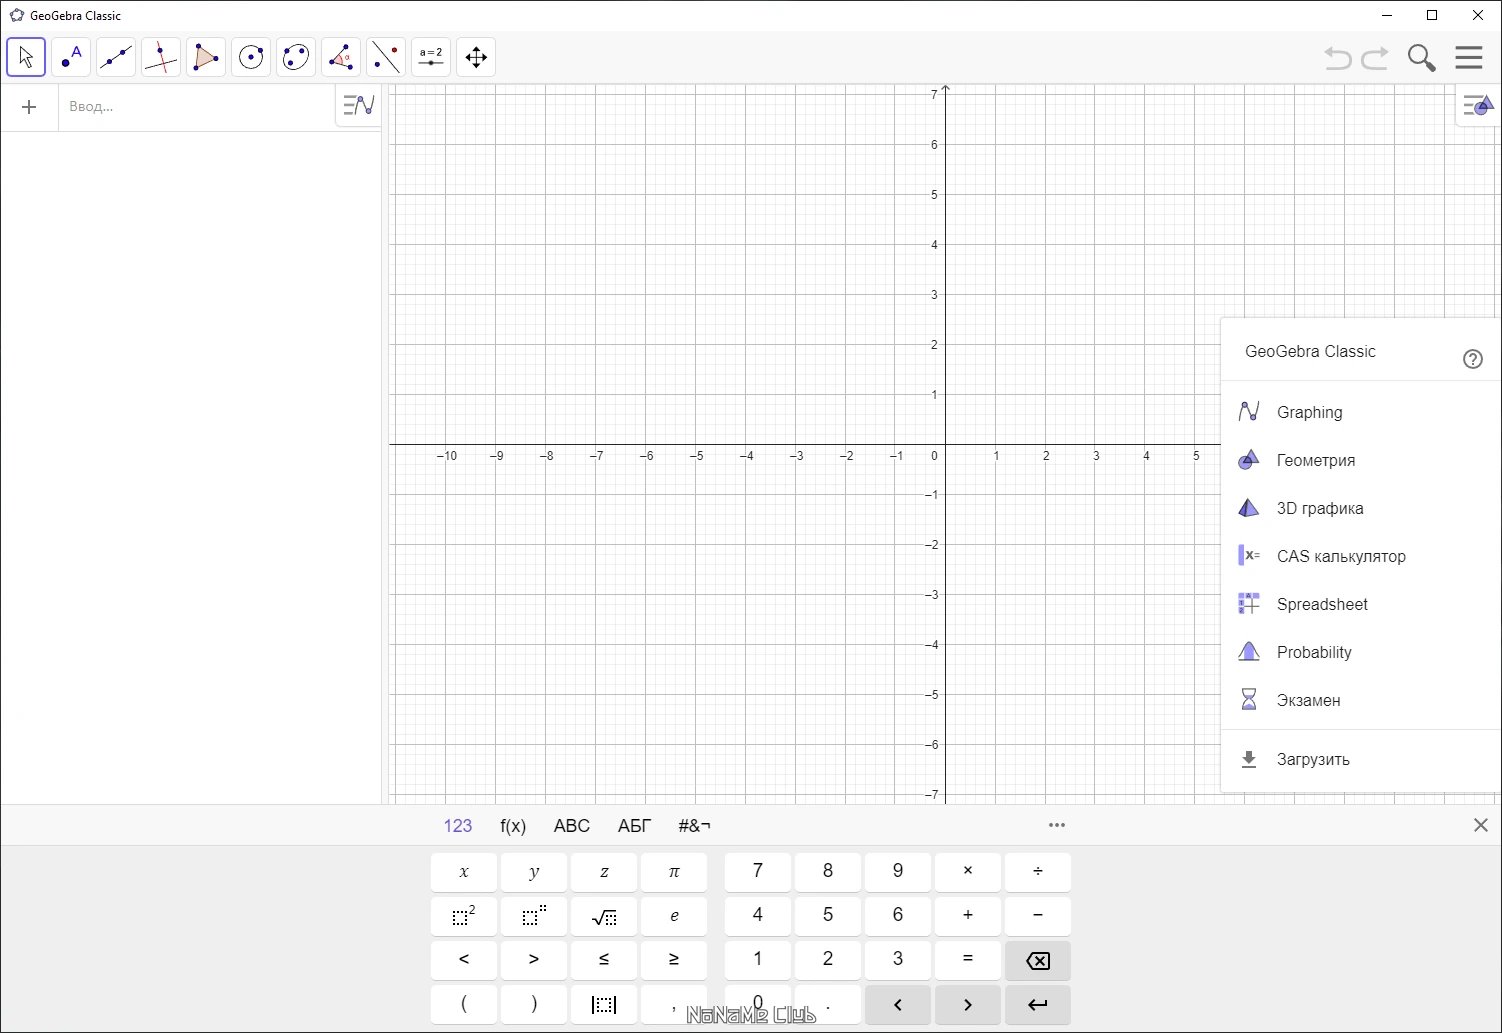
Task: Start Экзамен mode
Action: [1361, 700]
